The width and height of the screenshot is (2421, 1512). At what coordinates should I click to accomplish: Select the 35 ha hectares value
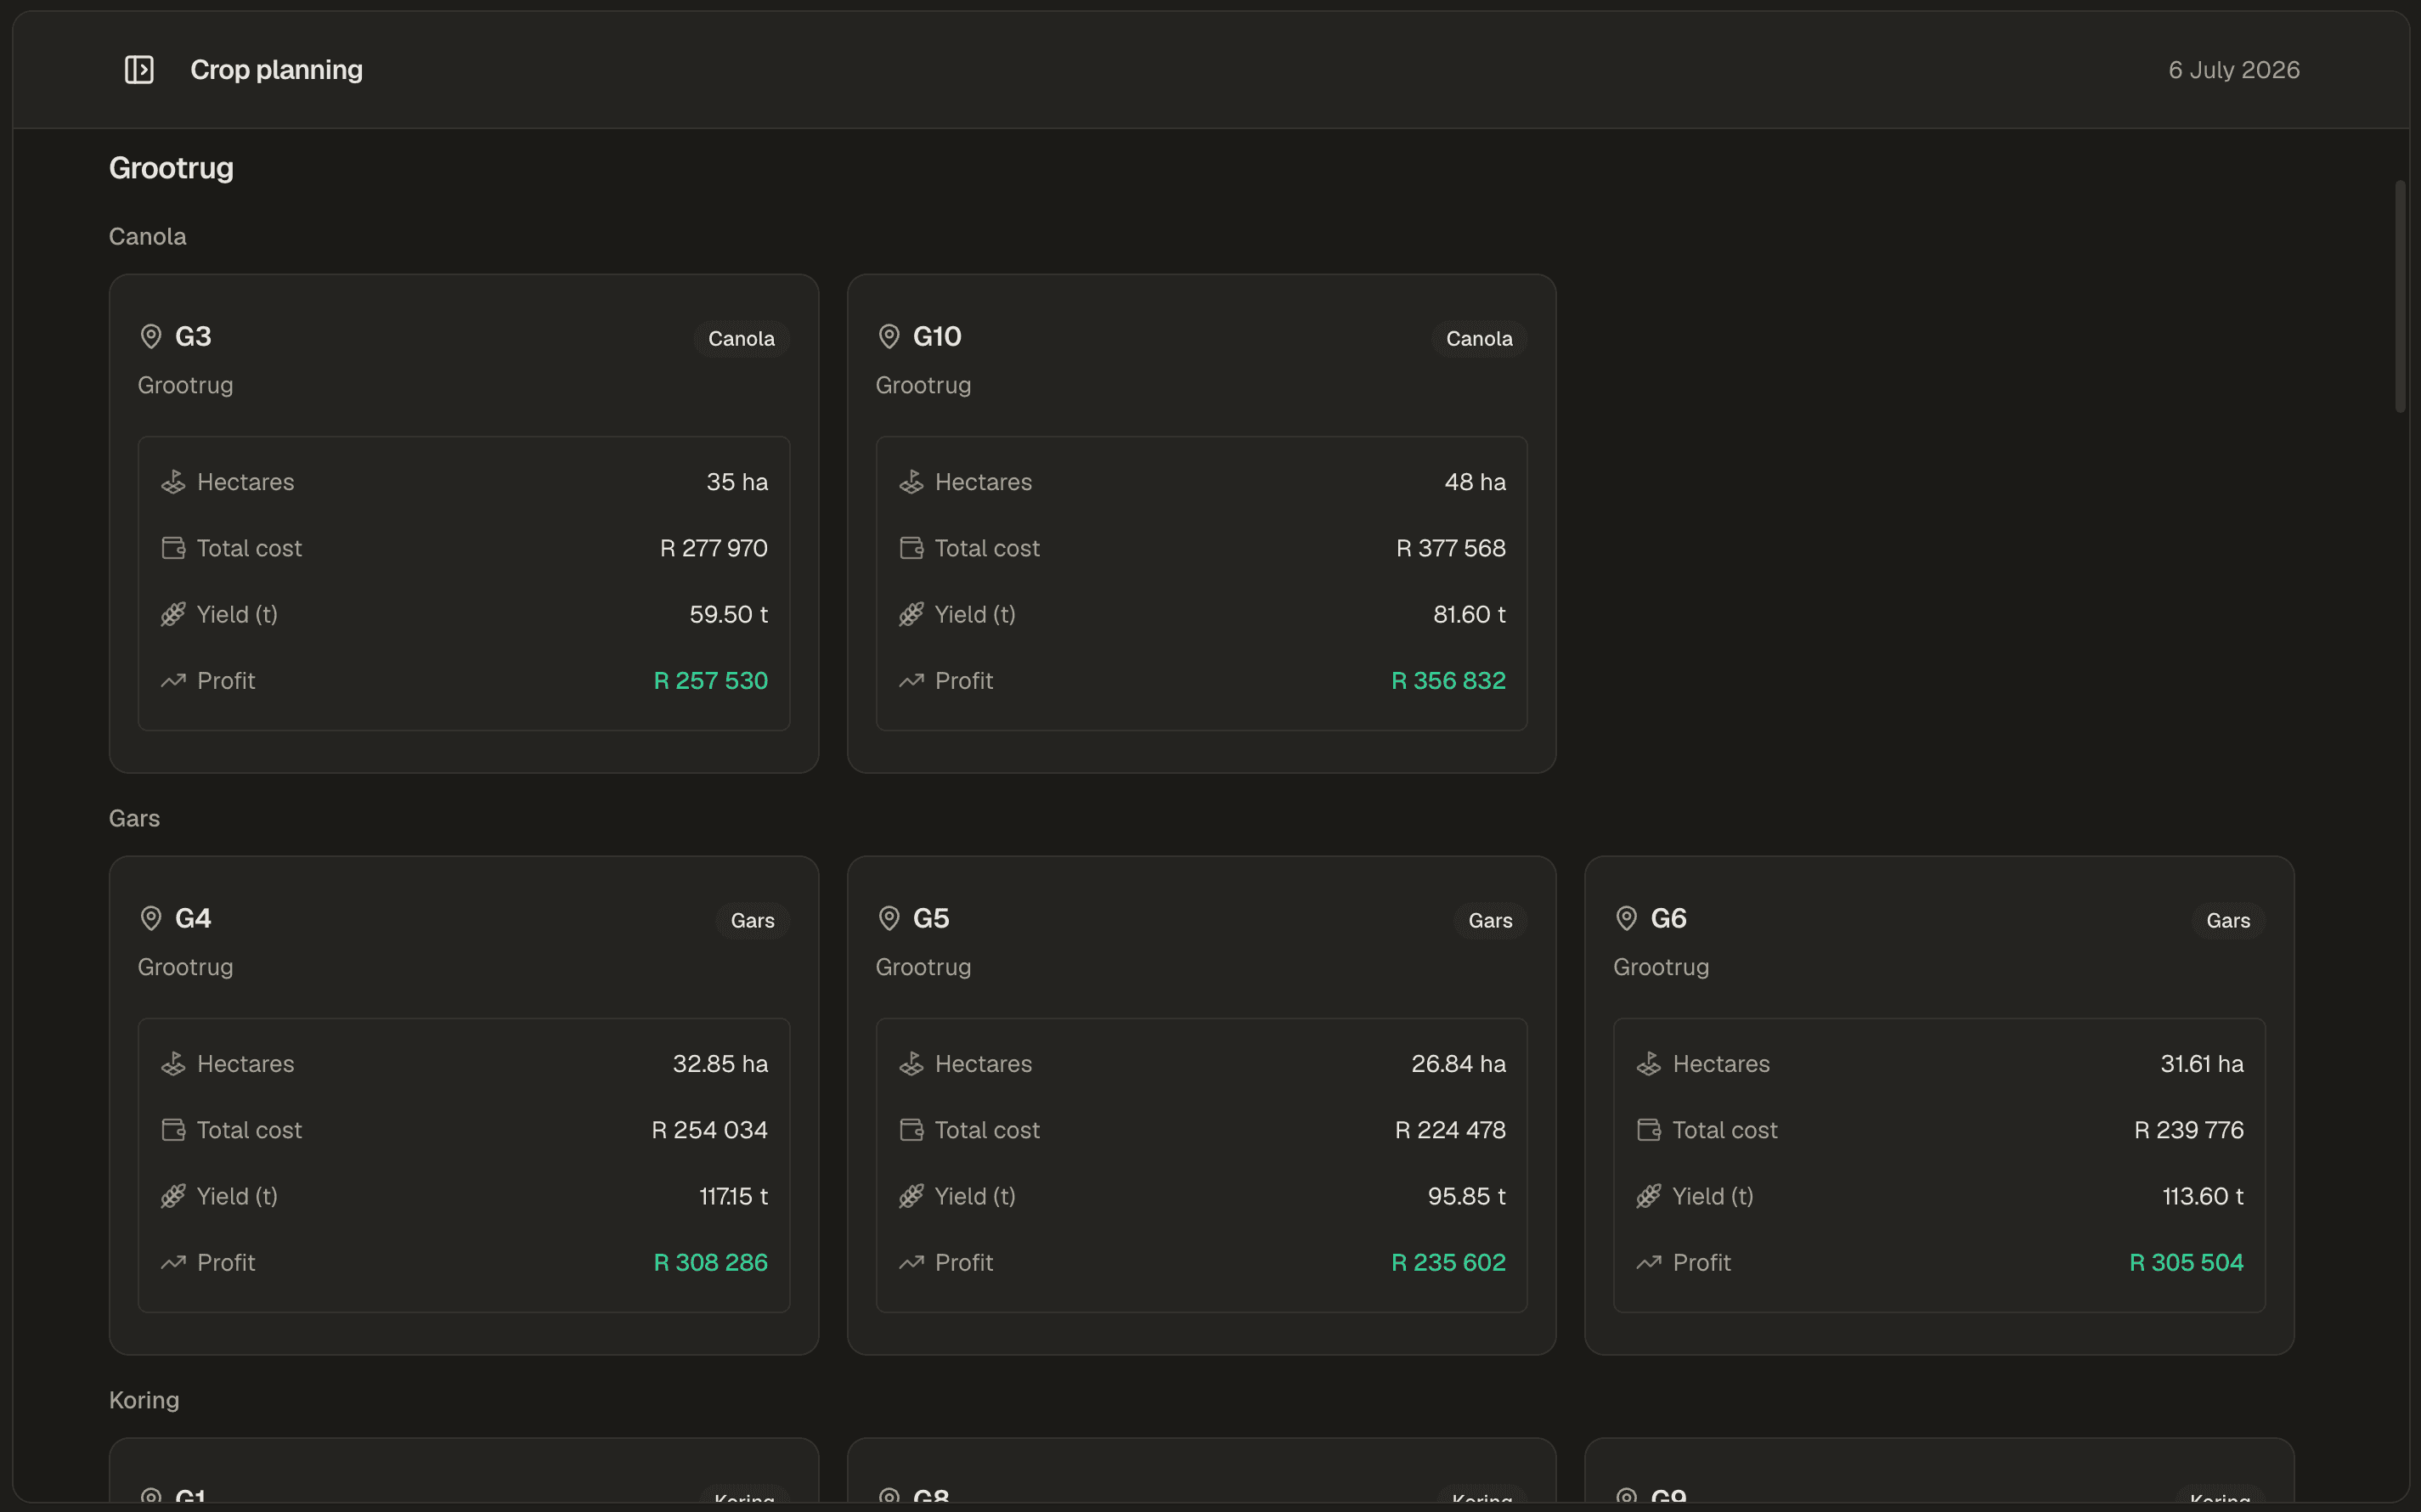pos(737,482)
